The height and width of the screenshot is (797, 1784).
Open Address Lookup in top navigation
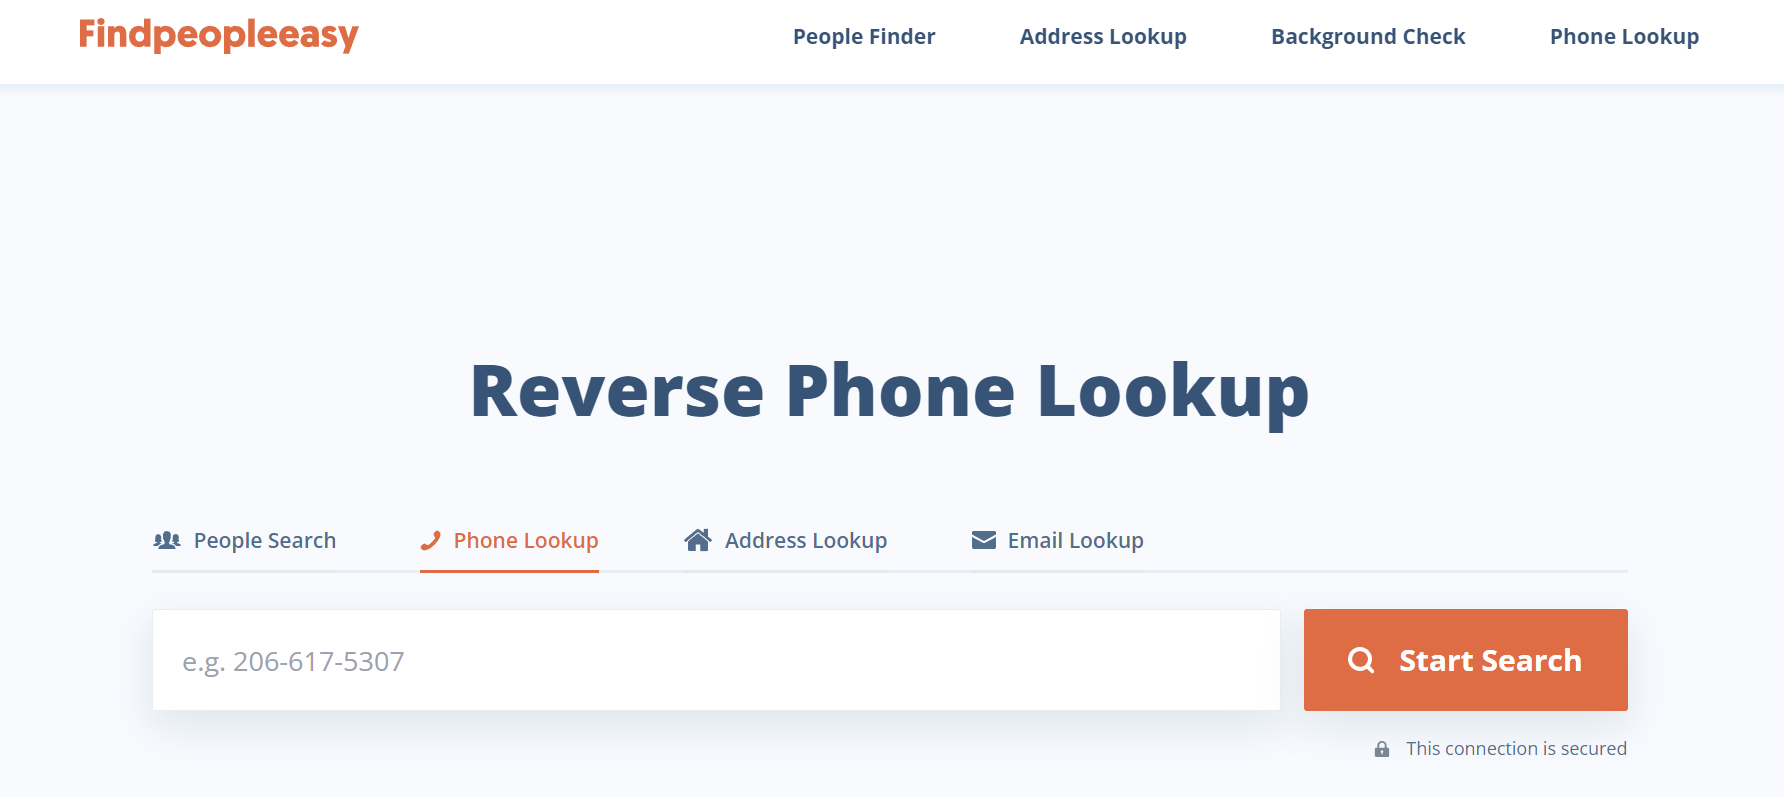pos(1103,37)
